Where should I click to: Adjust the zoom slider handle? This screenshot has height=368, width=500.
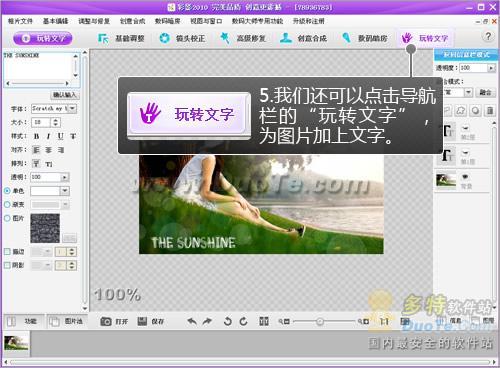[x=320, y=321]
